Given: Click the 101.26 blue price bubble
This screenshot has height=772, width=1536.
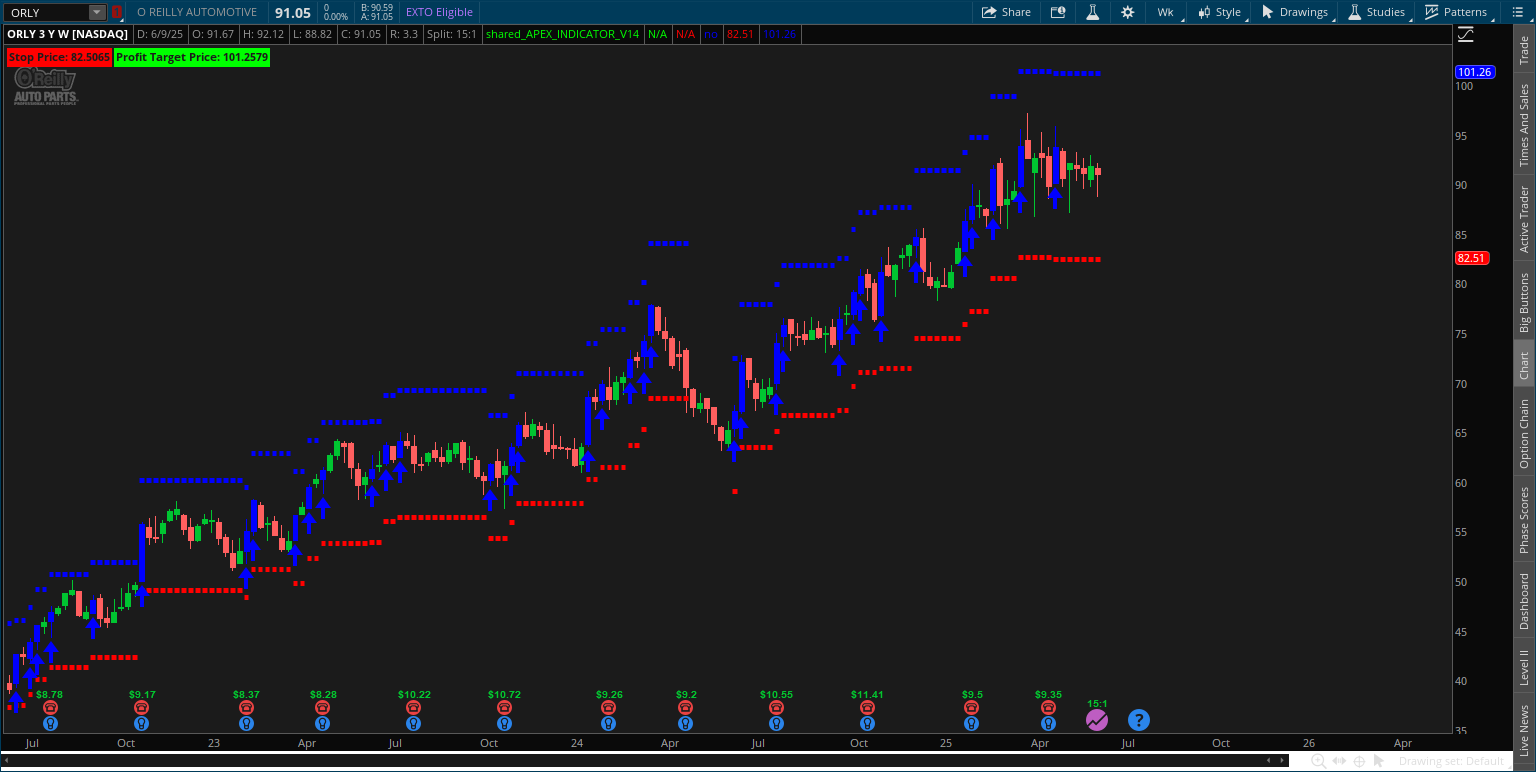Looking at the screenshot, I should pyautogui.click(x=1475, y=72).
